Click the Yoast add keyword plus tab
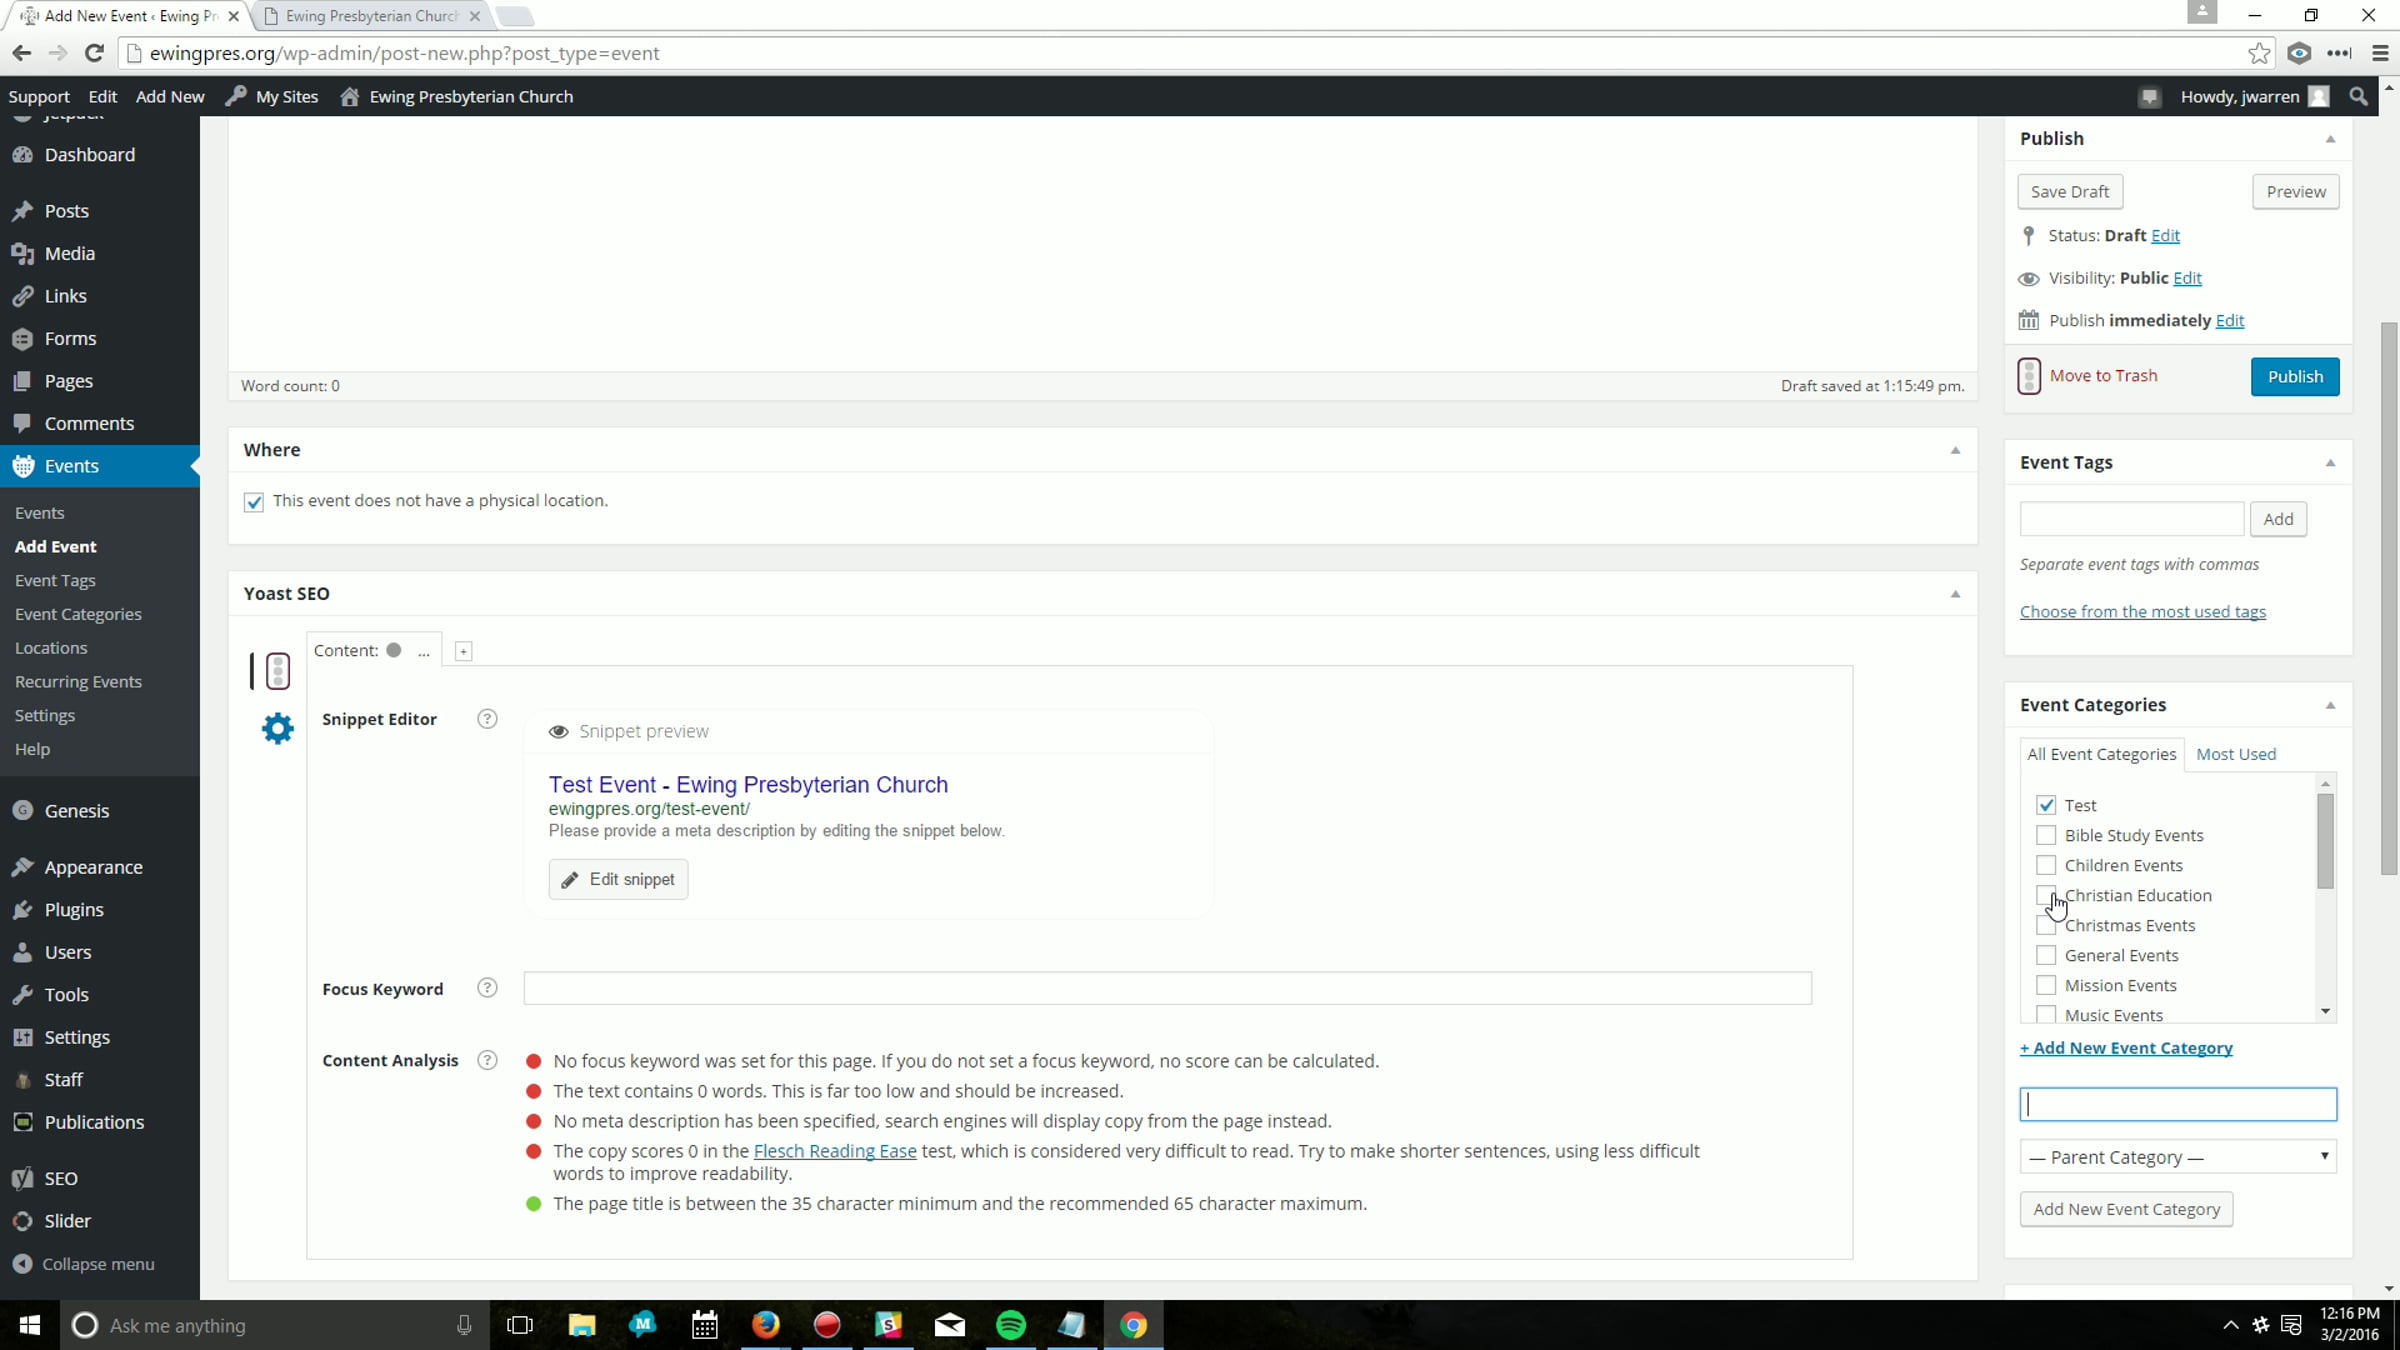This screenshot has width=2400, height=1350. coord(463,651)
